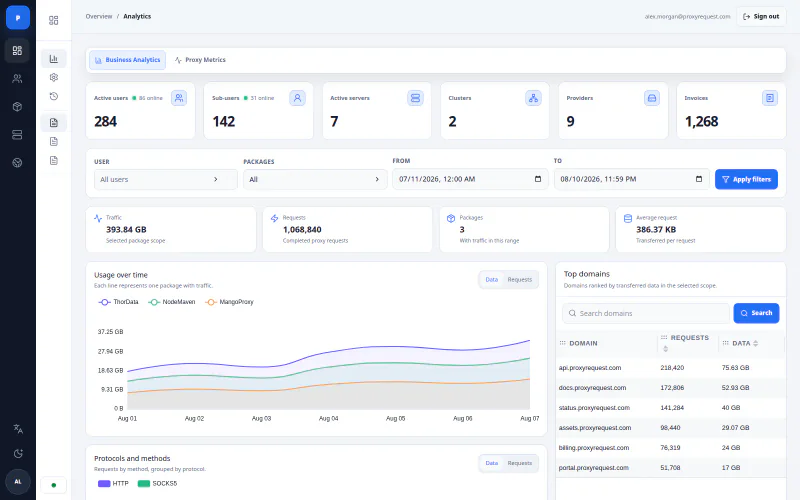Open the globe network icon in dark sidebar
This screenshot has height=500, width=800.
pyautogui.click(x=17, y=163)
